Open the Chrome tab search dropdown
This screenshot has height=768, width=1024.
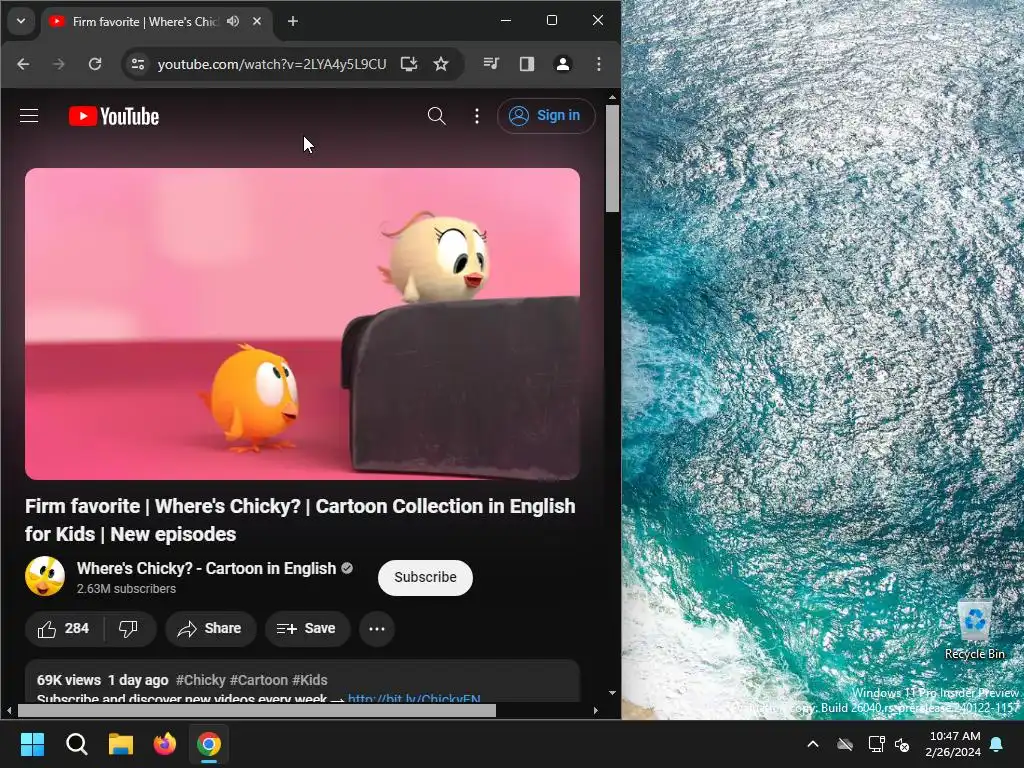tap(21, 22)
